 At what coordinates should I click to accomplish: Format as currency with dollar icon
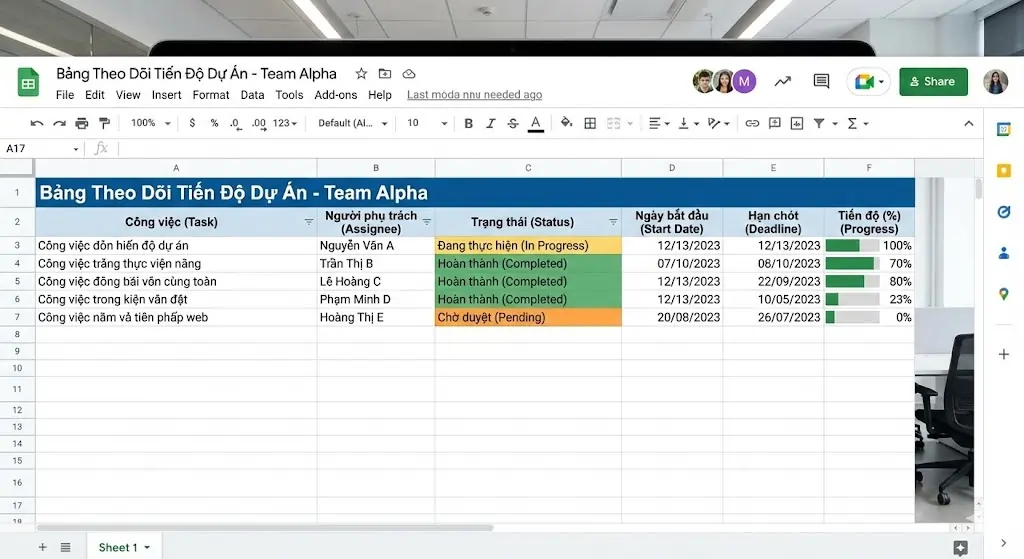(x=192, y=123)
